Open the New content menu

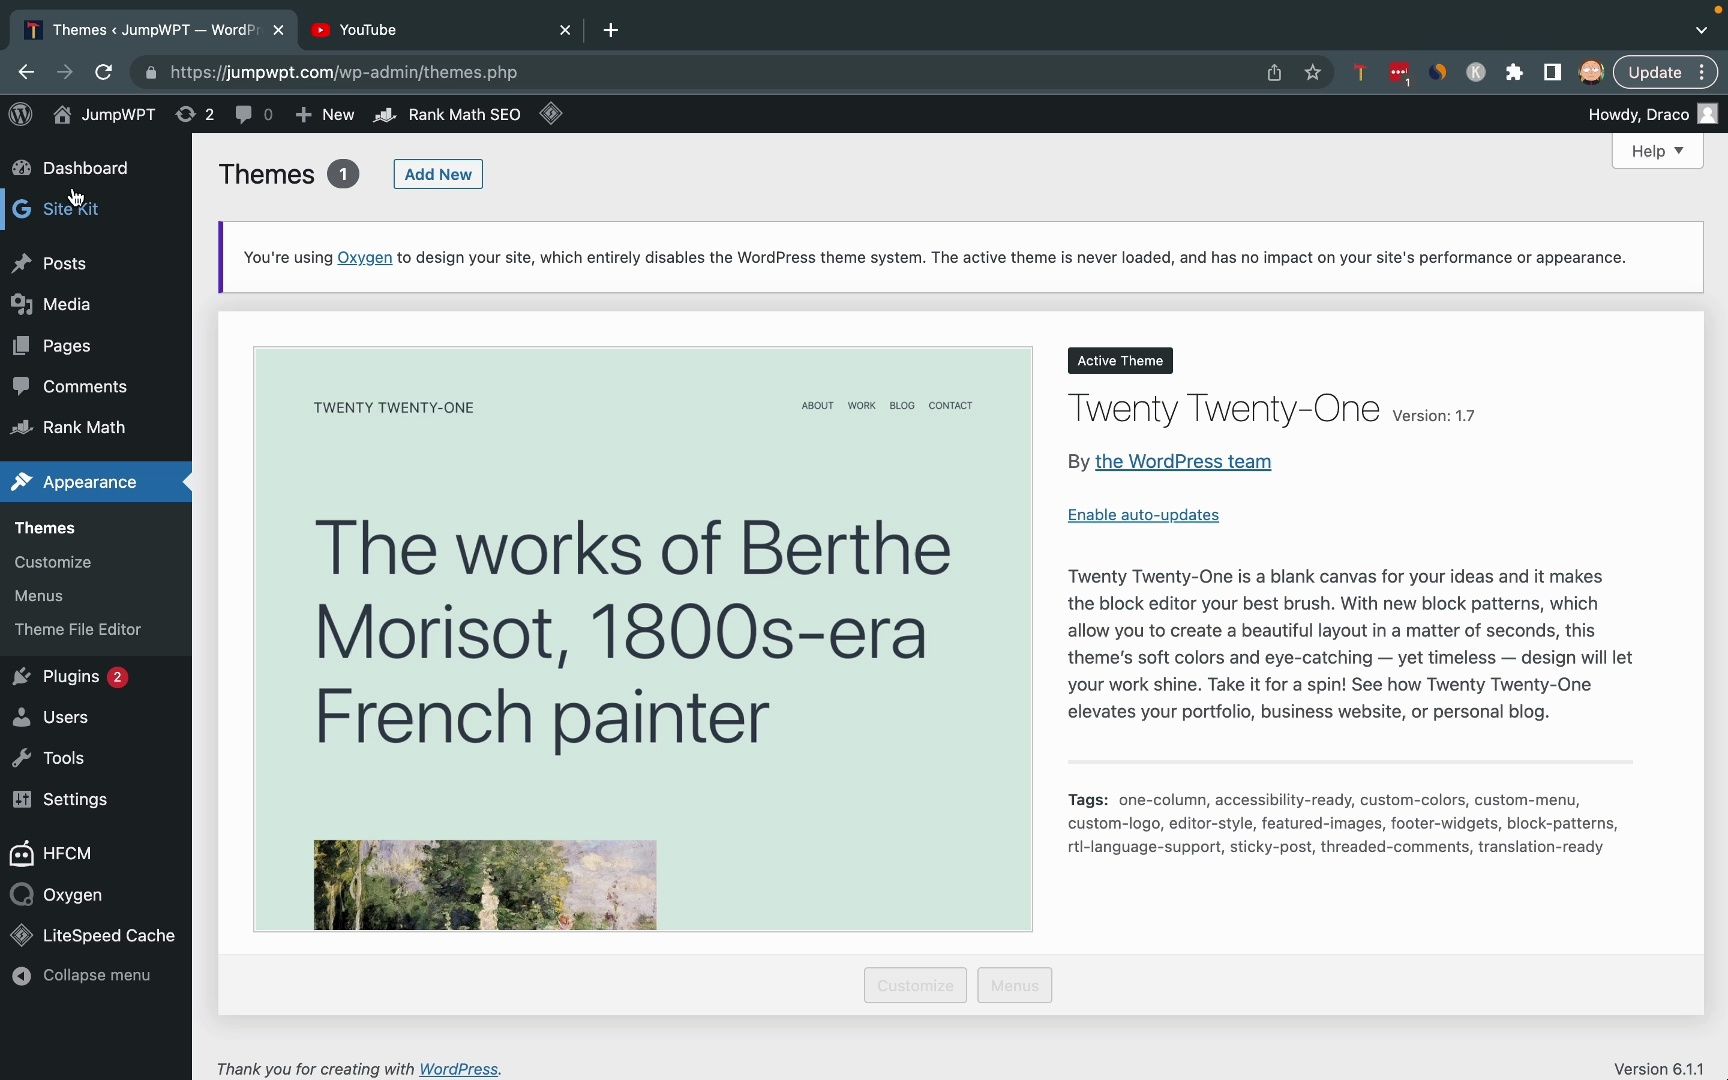325,114
